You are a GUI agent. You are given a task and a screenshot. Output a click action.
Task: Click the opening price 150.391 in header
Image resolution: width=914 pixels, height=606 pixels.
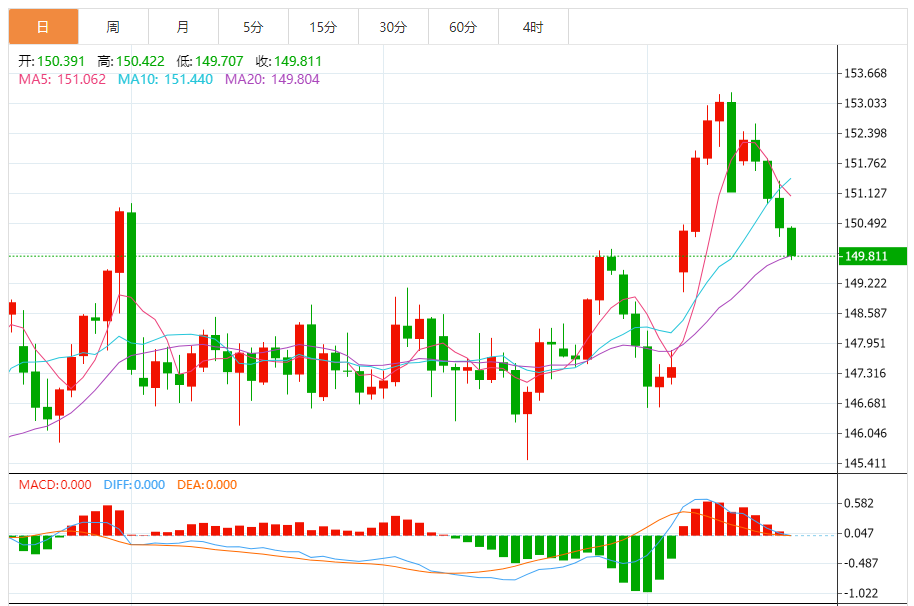54,60
